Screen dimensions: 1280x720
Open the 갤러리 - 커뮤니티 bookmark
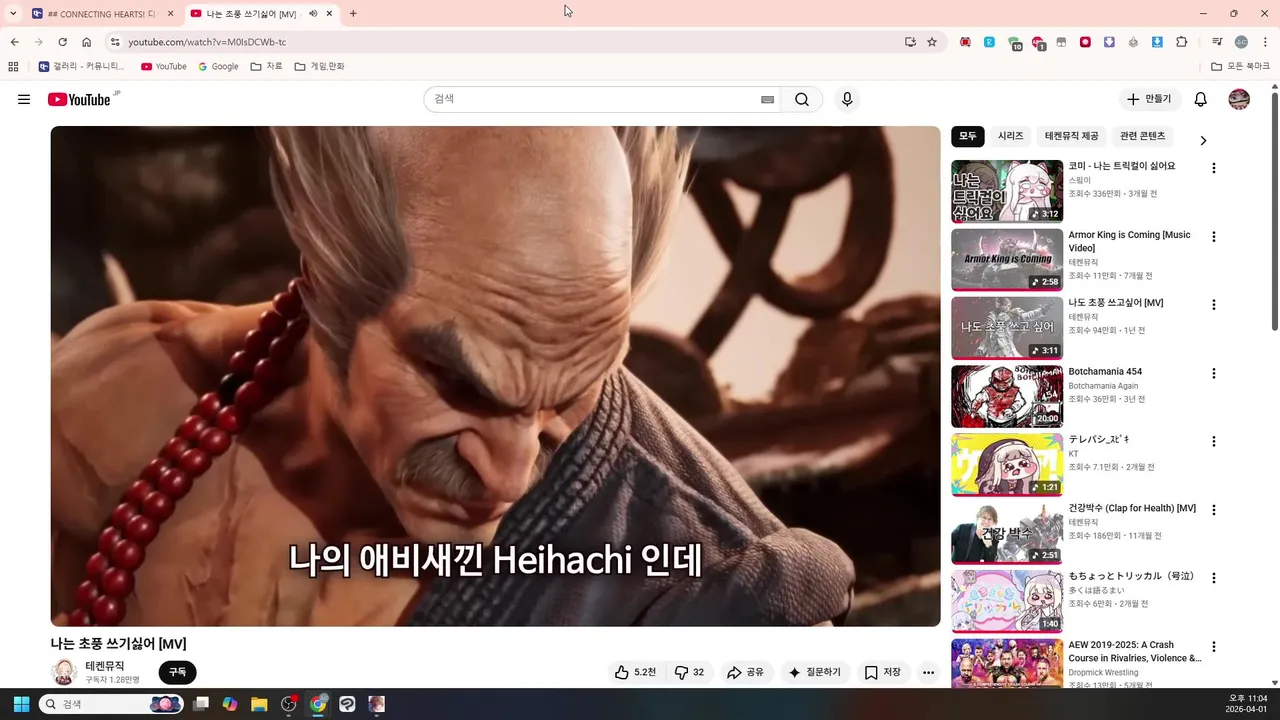82,66
